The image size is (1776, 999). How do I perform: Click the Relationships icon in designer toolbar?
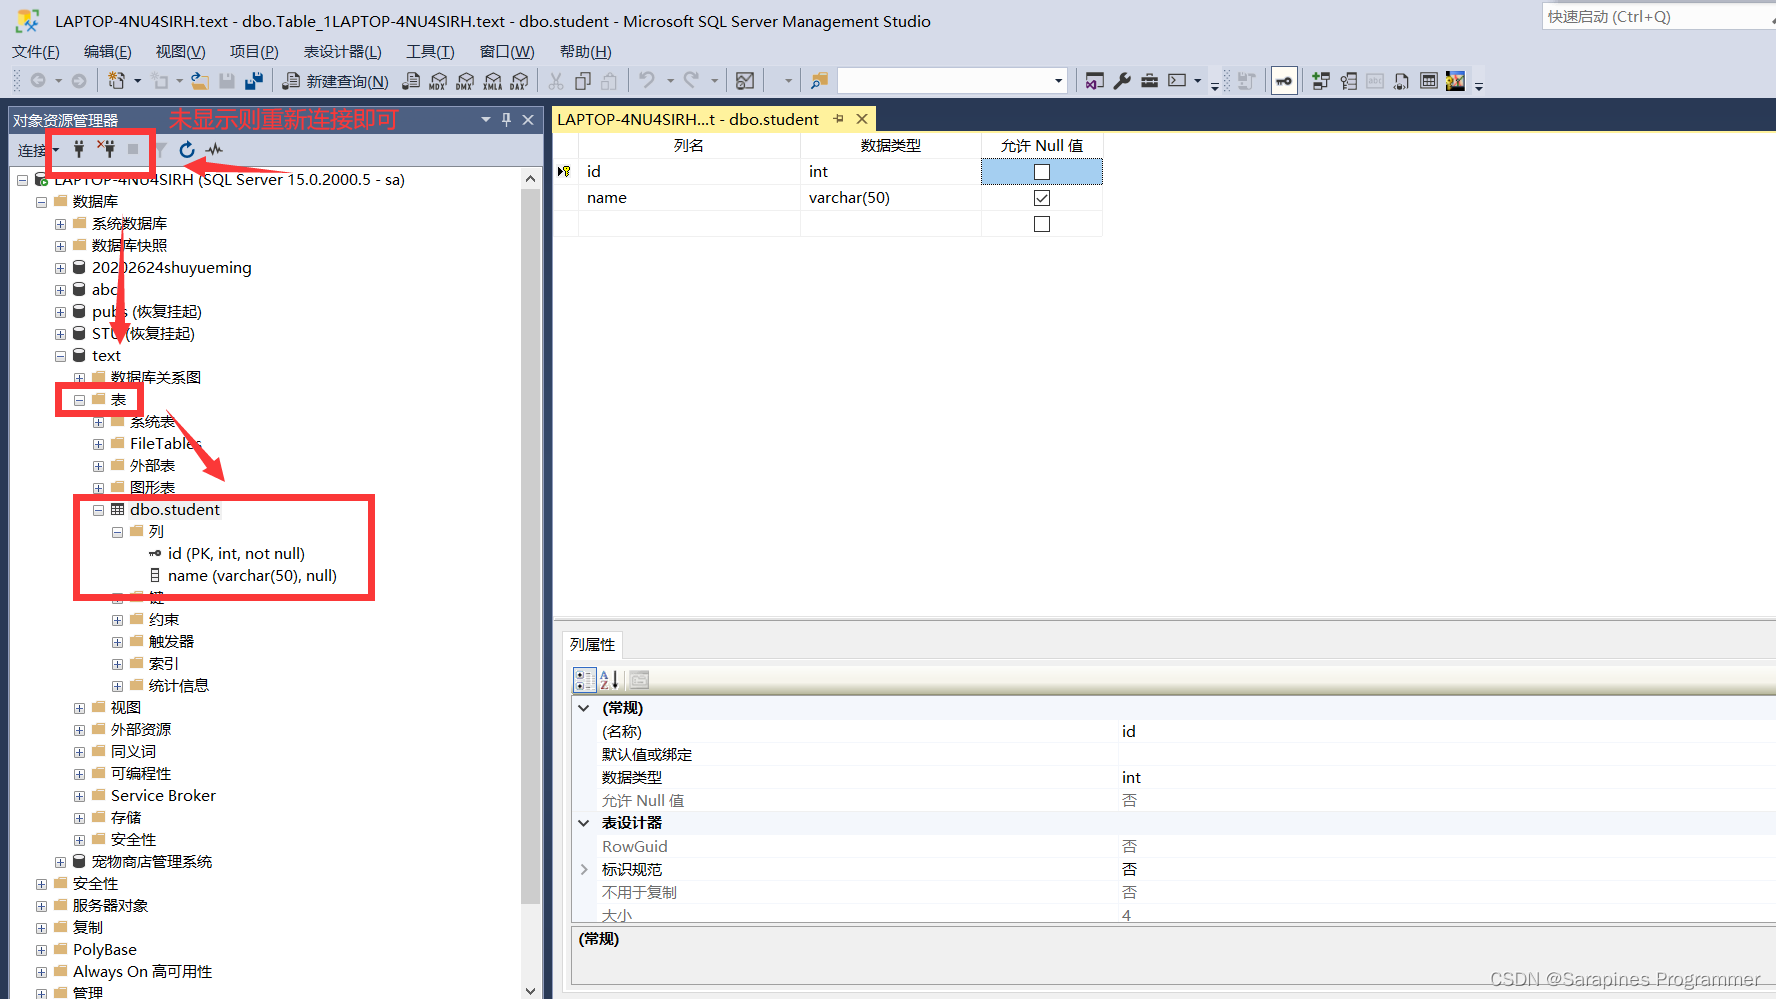coord(1321,81)
